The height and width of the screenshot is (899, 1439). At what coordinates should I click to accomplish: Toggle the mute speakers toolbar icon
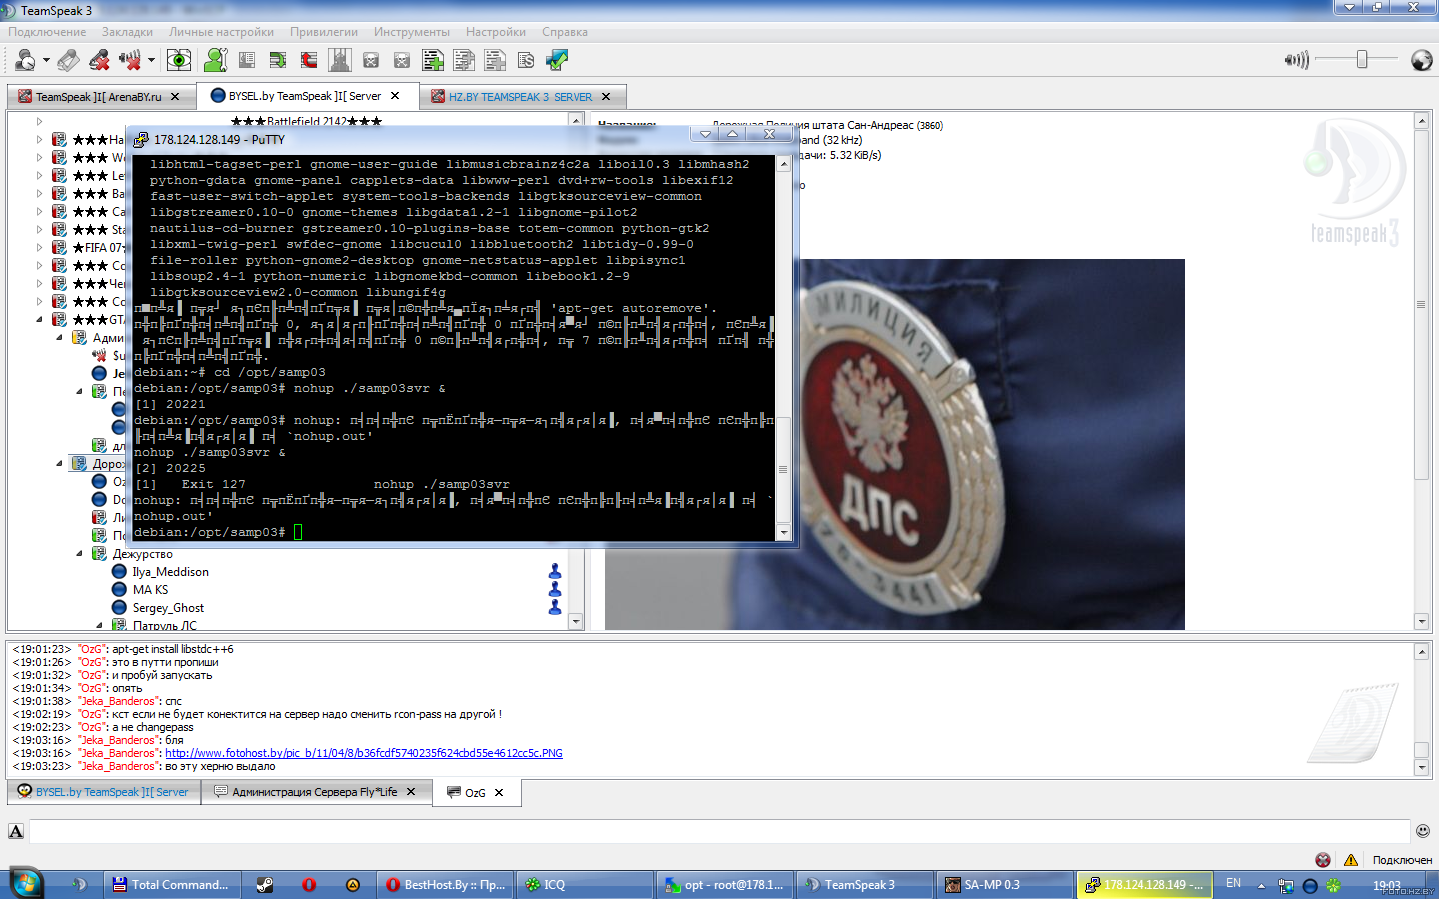pyautogui.click(x=129, y=60)
